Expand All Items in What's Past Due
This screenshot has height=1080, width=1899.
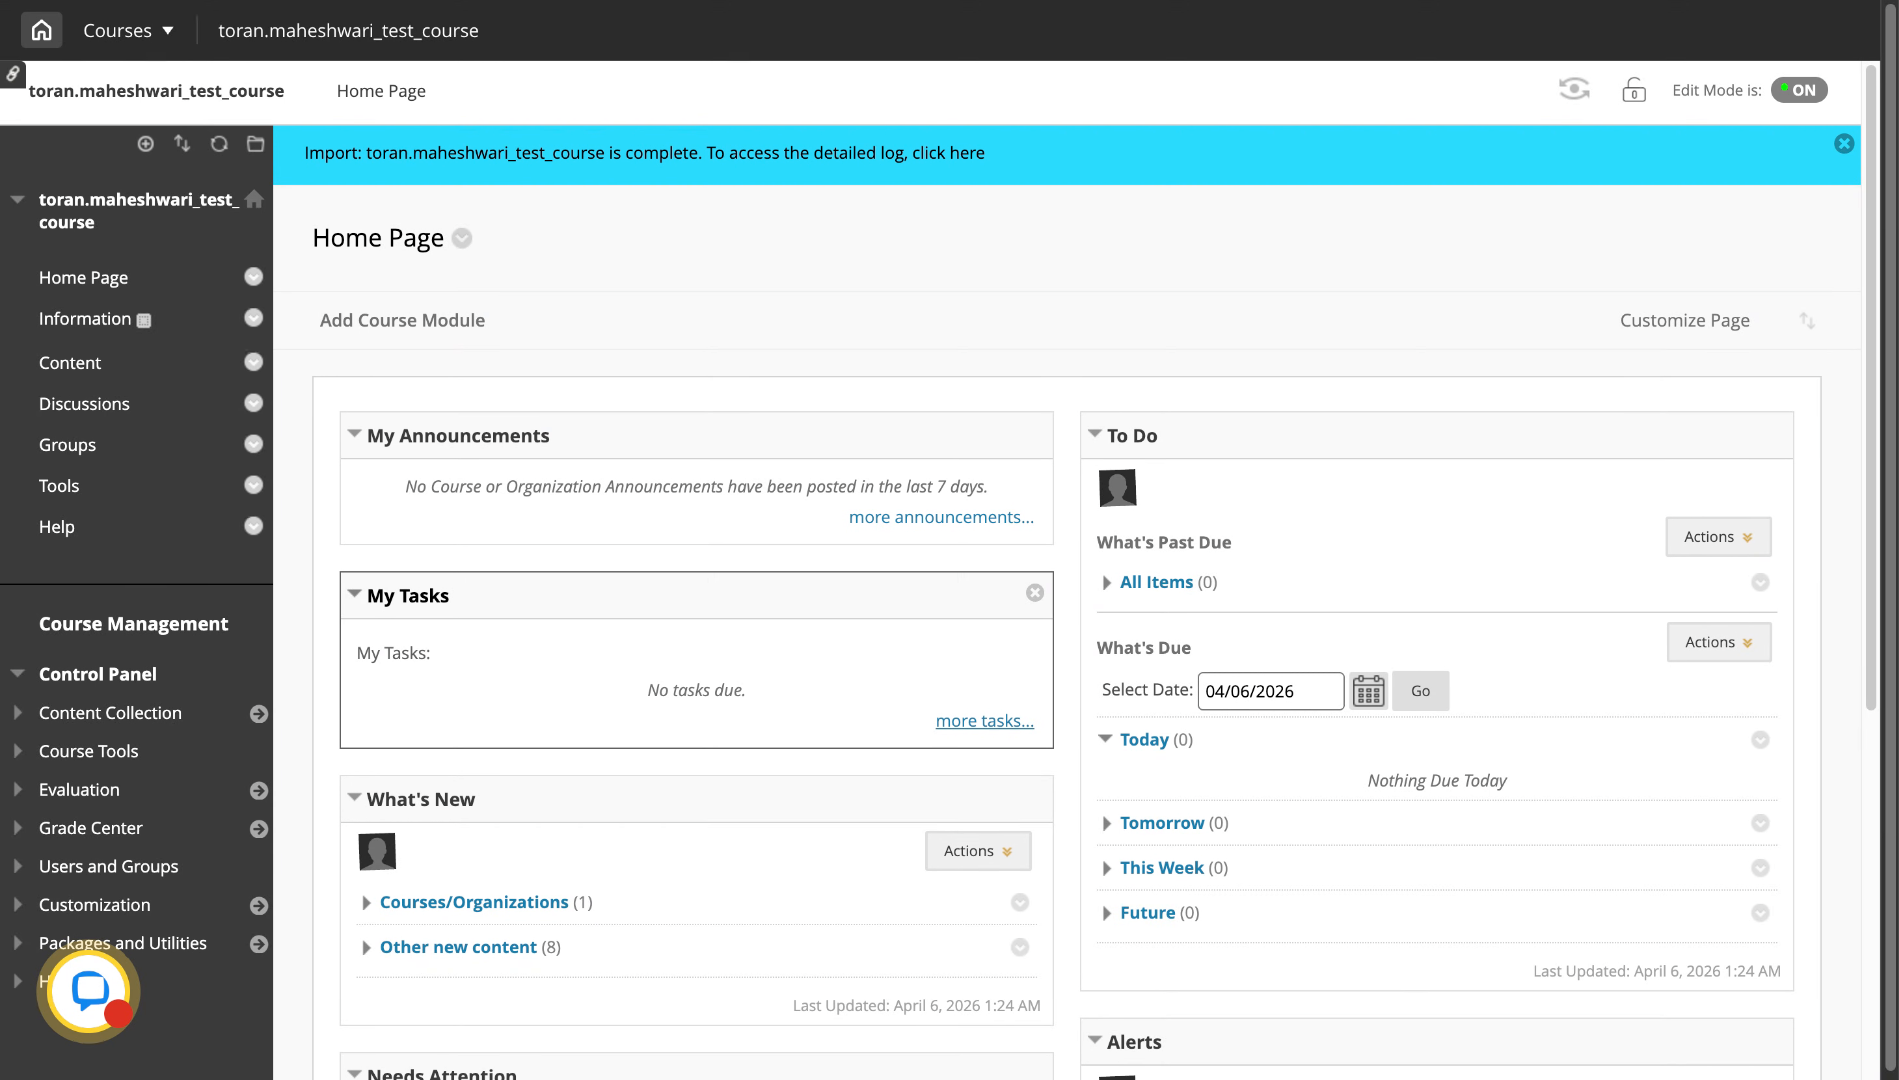pyautogui.click(x=1106, y=583)
